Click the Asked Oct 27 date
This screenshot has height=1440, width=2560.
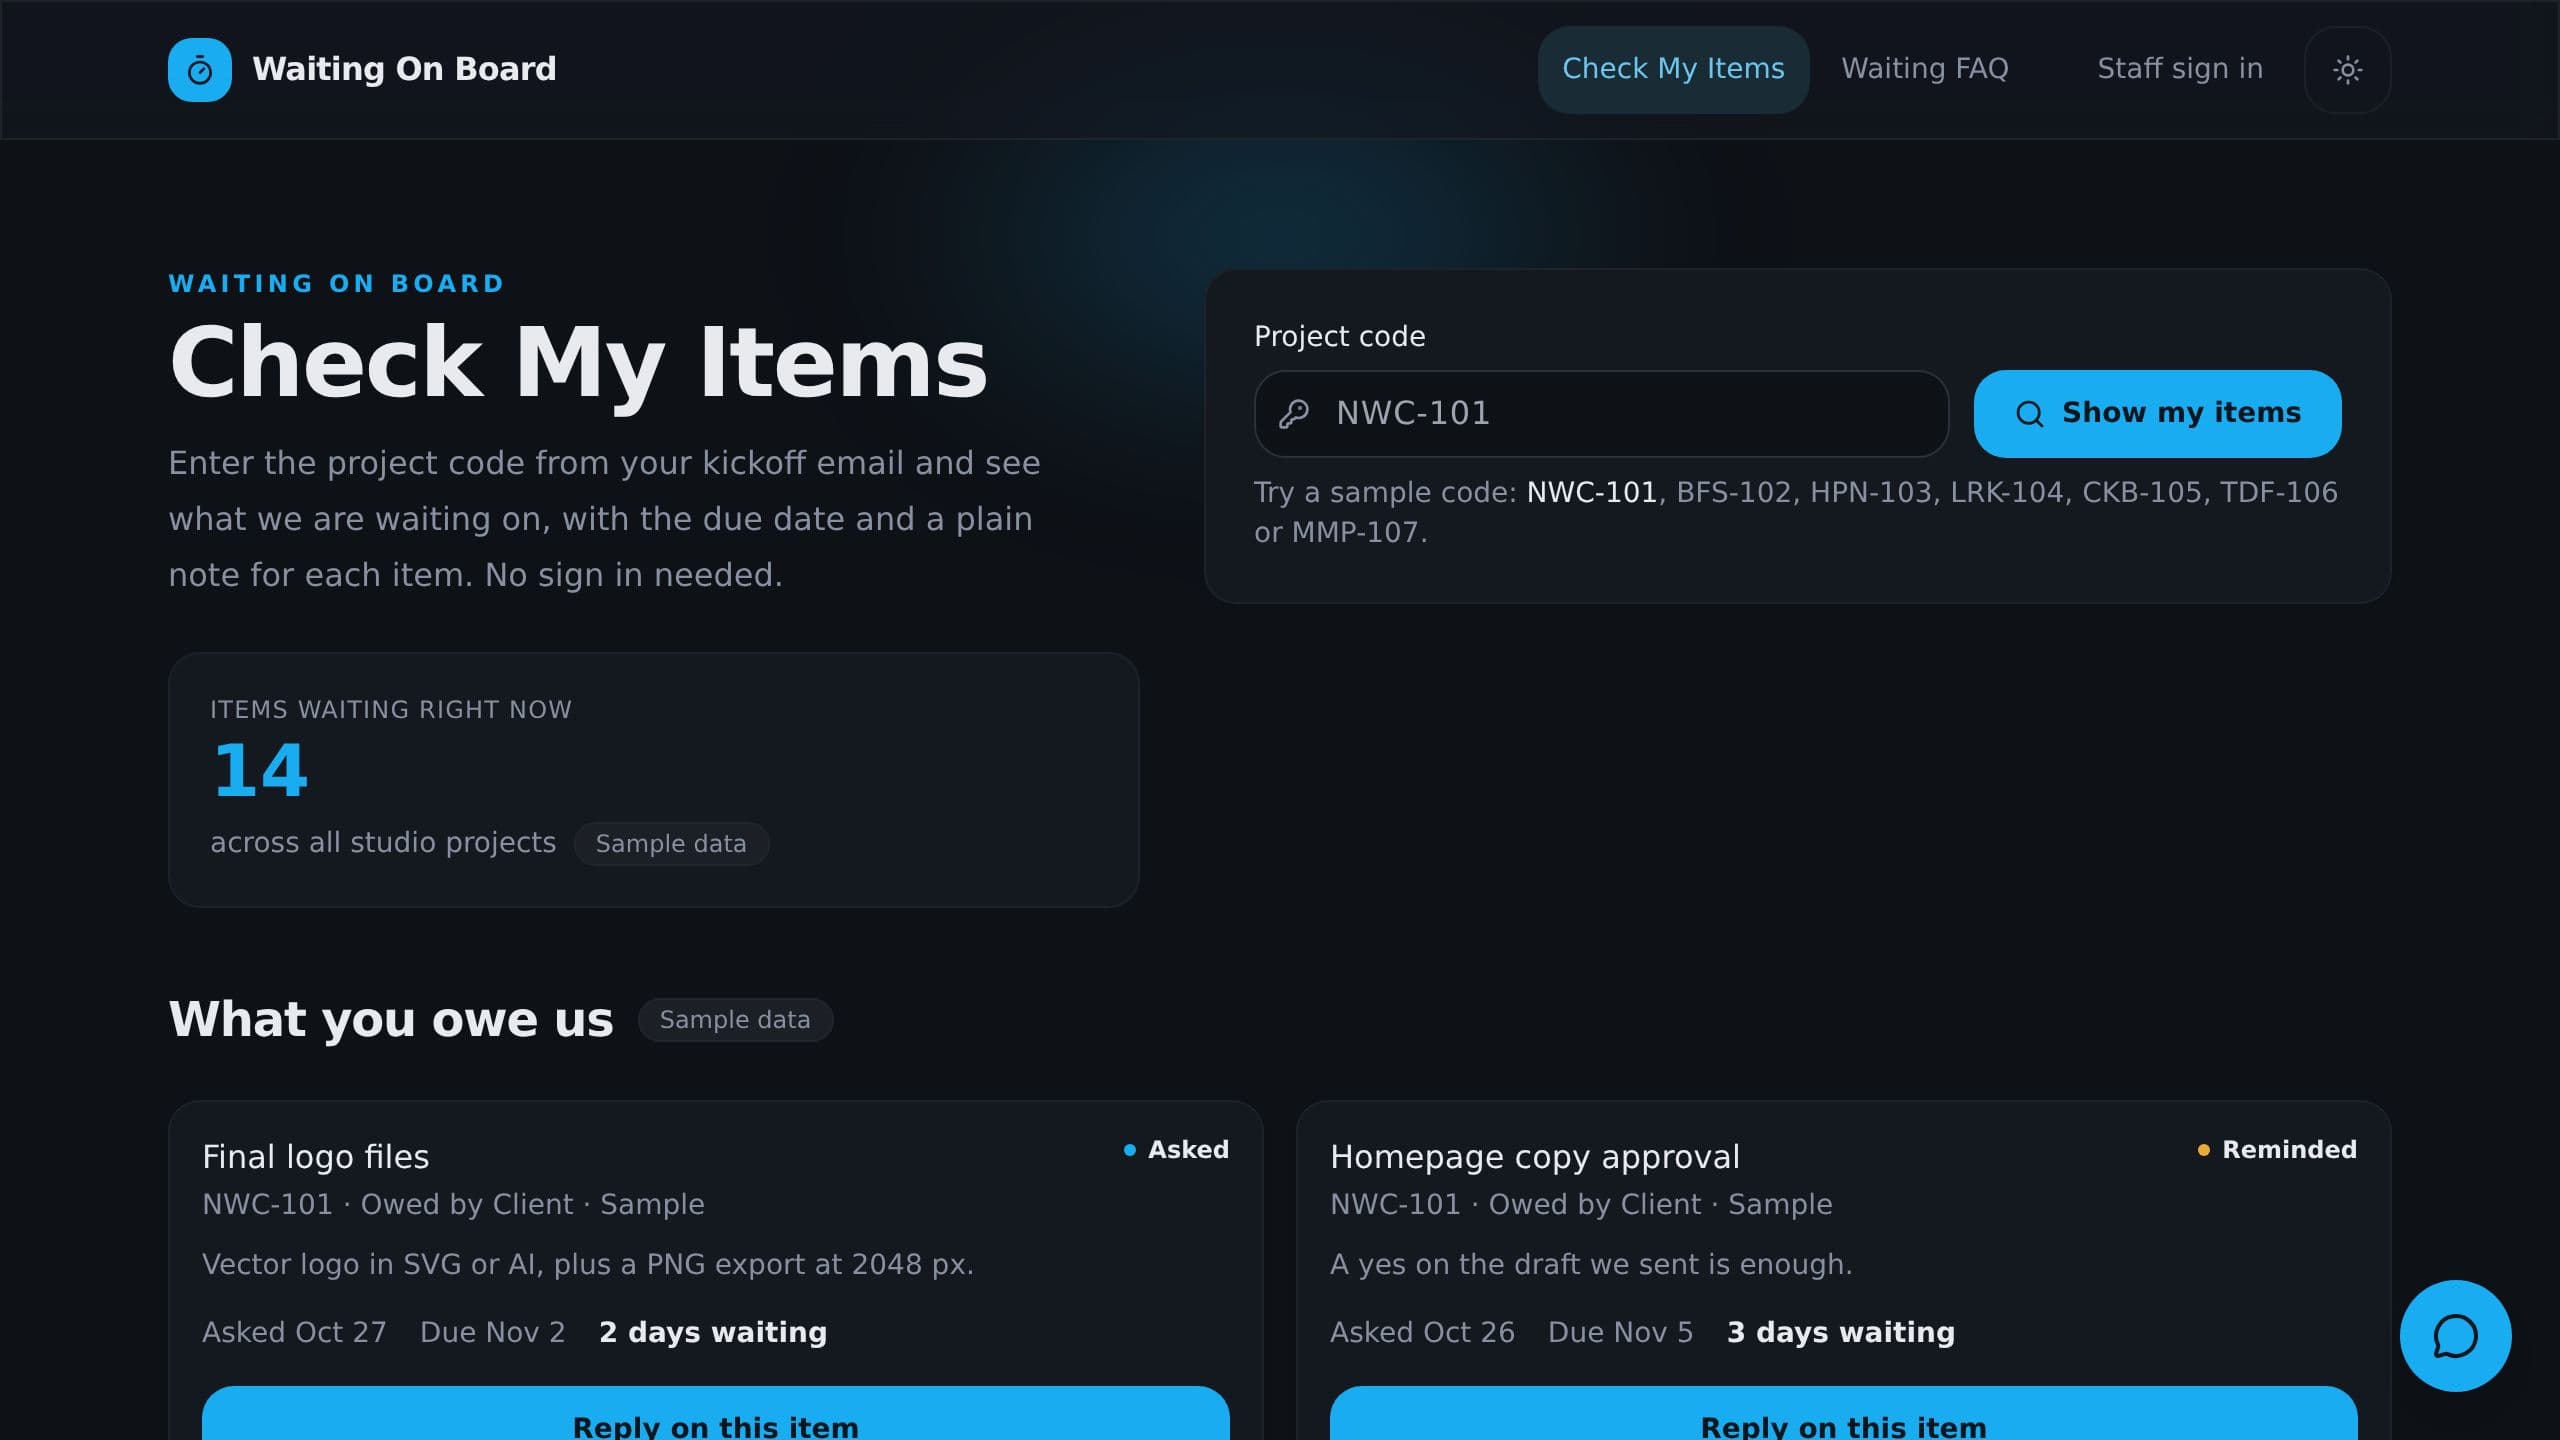294,1332
